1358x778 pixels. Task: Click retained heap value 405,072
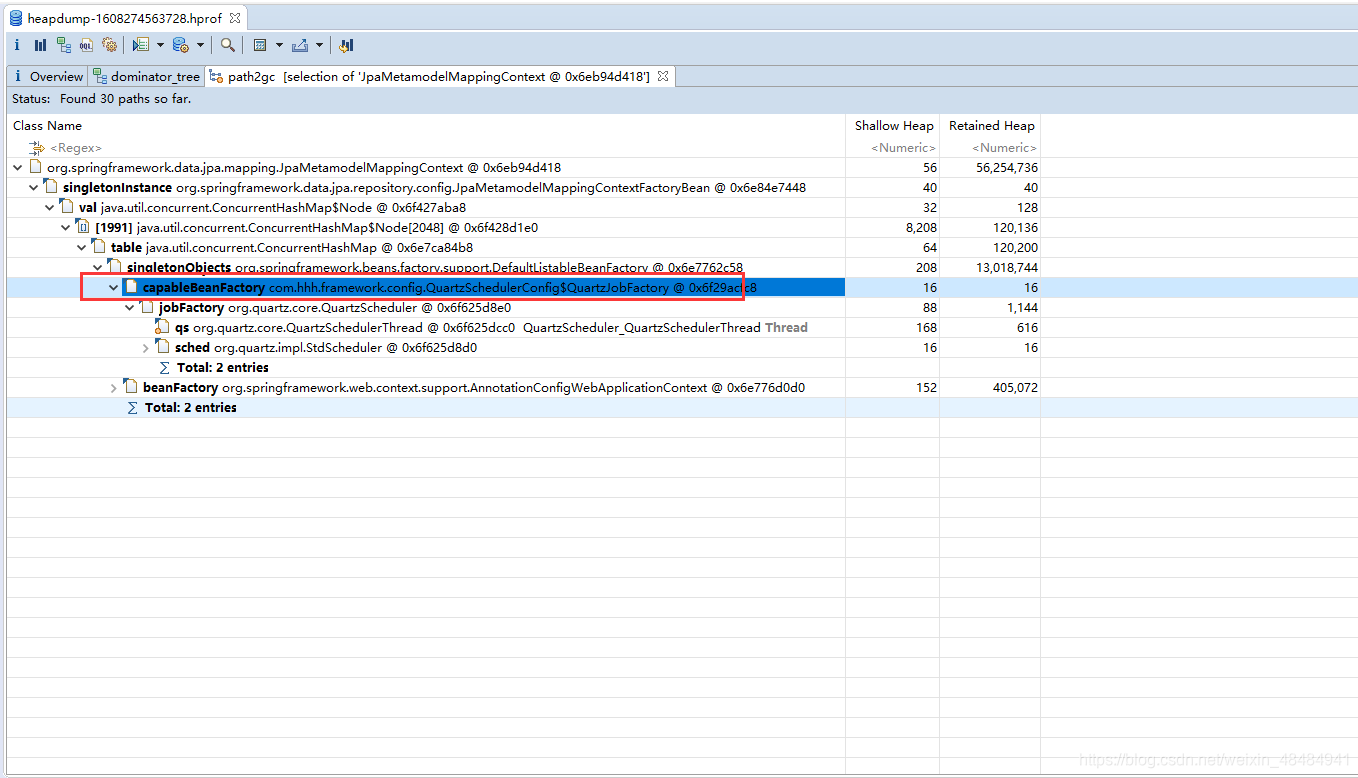(1014, 387)
